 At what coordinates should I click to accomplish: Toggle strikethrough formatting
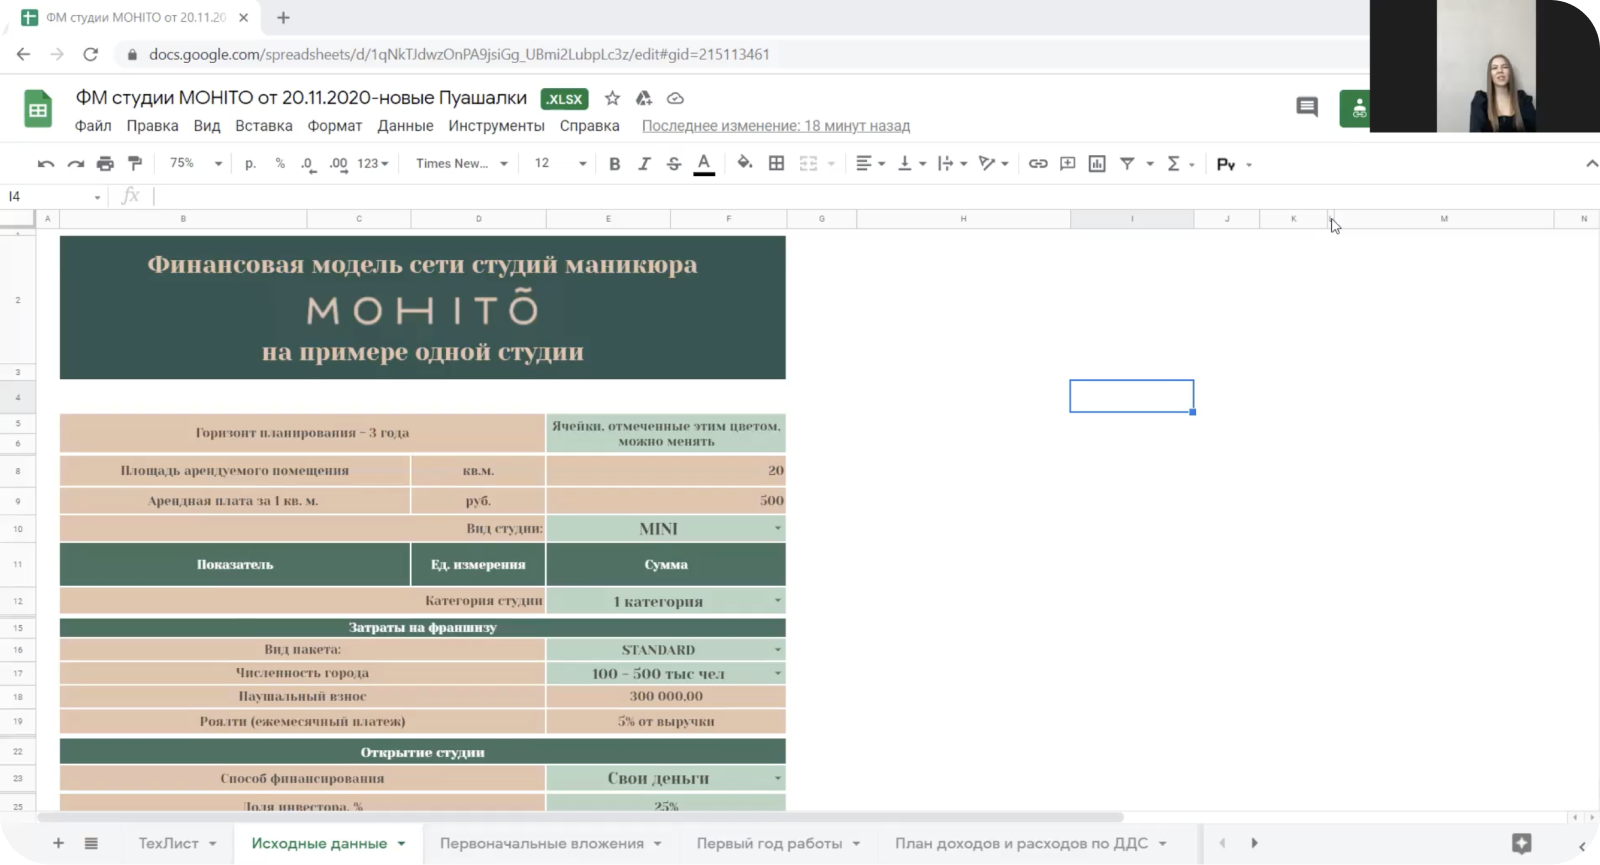point(674,164)
